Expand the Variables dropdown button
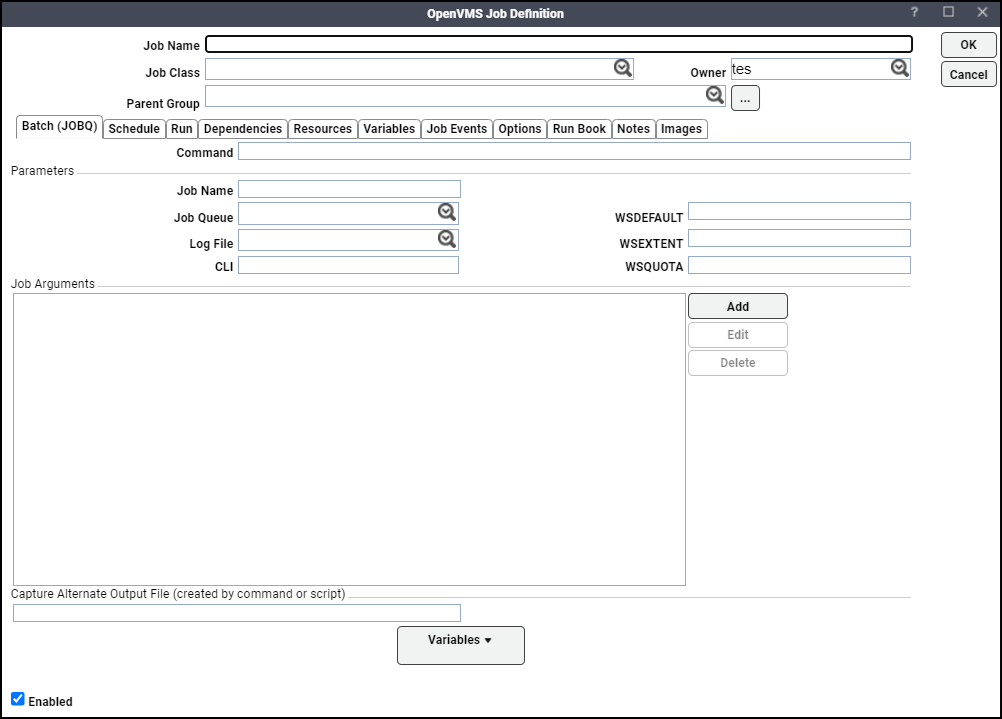1002x719 pixels. 460,644
